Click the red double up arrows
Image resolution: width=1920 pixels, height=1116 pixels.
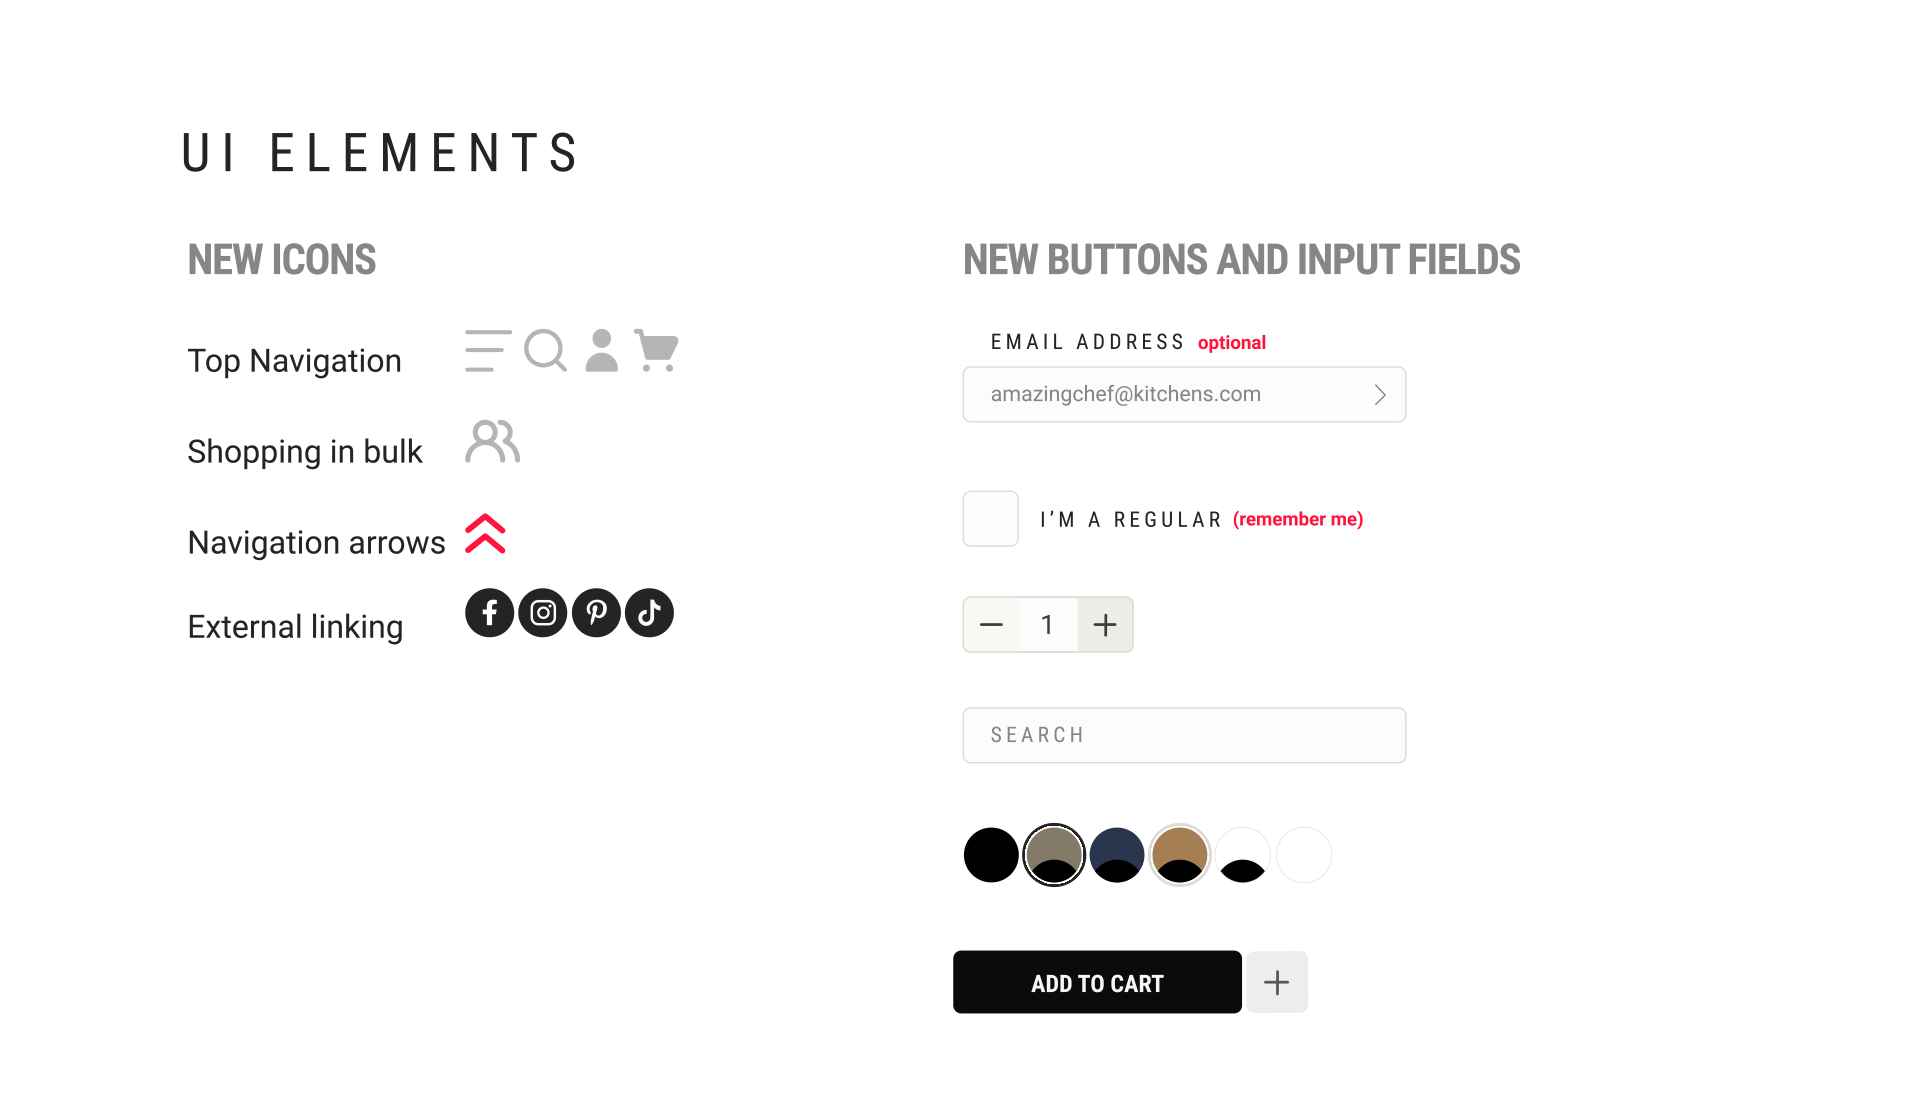point(486,534)
